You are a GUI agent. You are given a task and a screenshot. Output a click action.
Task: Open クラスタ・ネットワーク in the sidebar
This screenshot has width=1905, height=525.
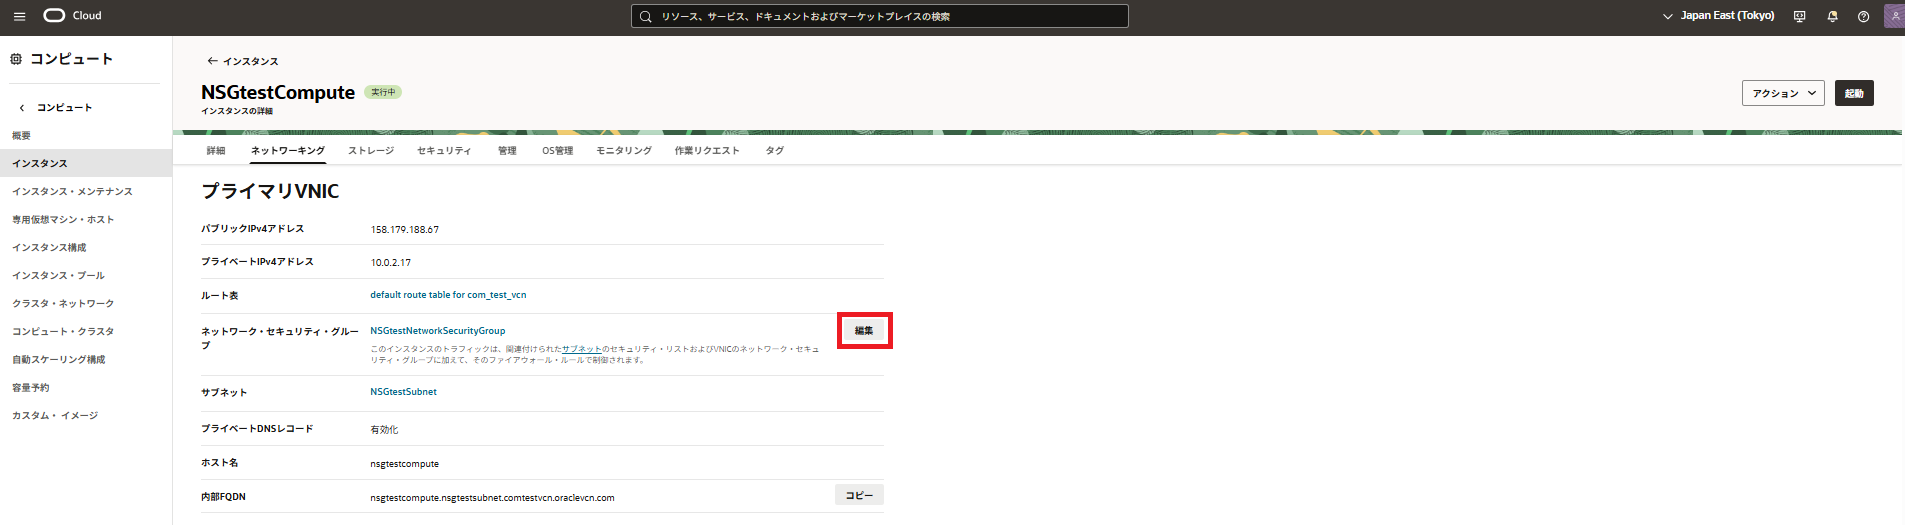(x=63, y=303)
